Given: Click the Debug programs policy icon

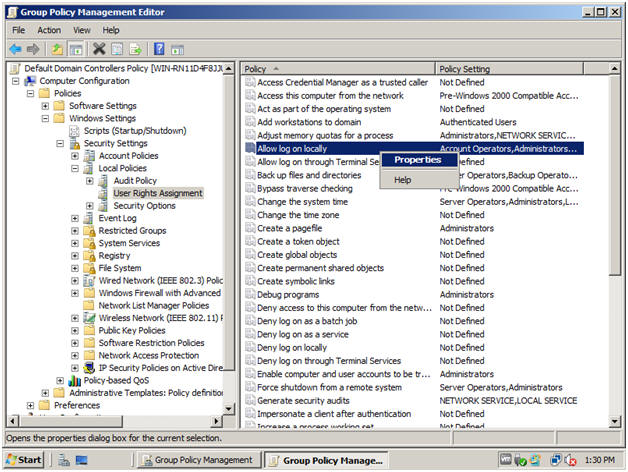Looking at the screenshot, I should [250, 294].
